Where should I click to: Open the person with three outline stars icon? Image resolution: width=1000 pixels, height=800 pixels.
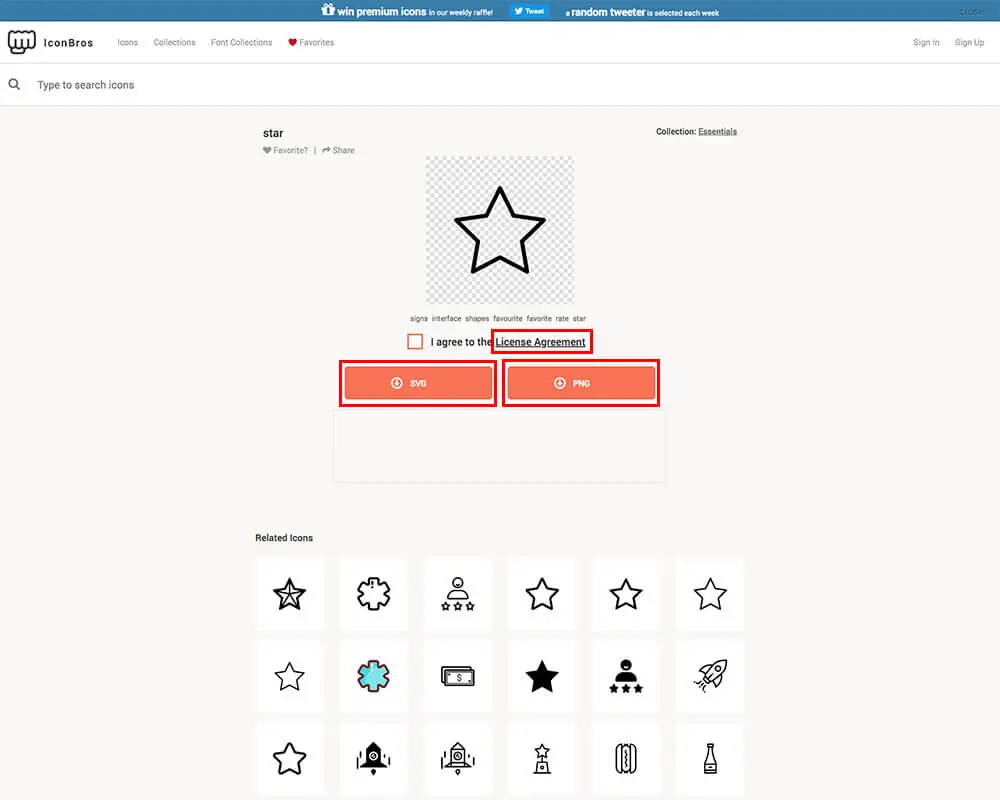[x=458, y=594]
